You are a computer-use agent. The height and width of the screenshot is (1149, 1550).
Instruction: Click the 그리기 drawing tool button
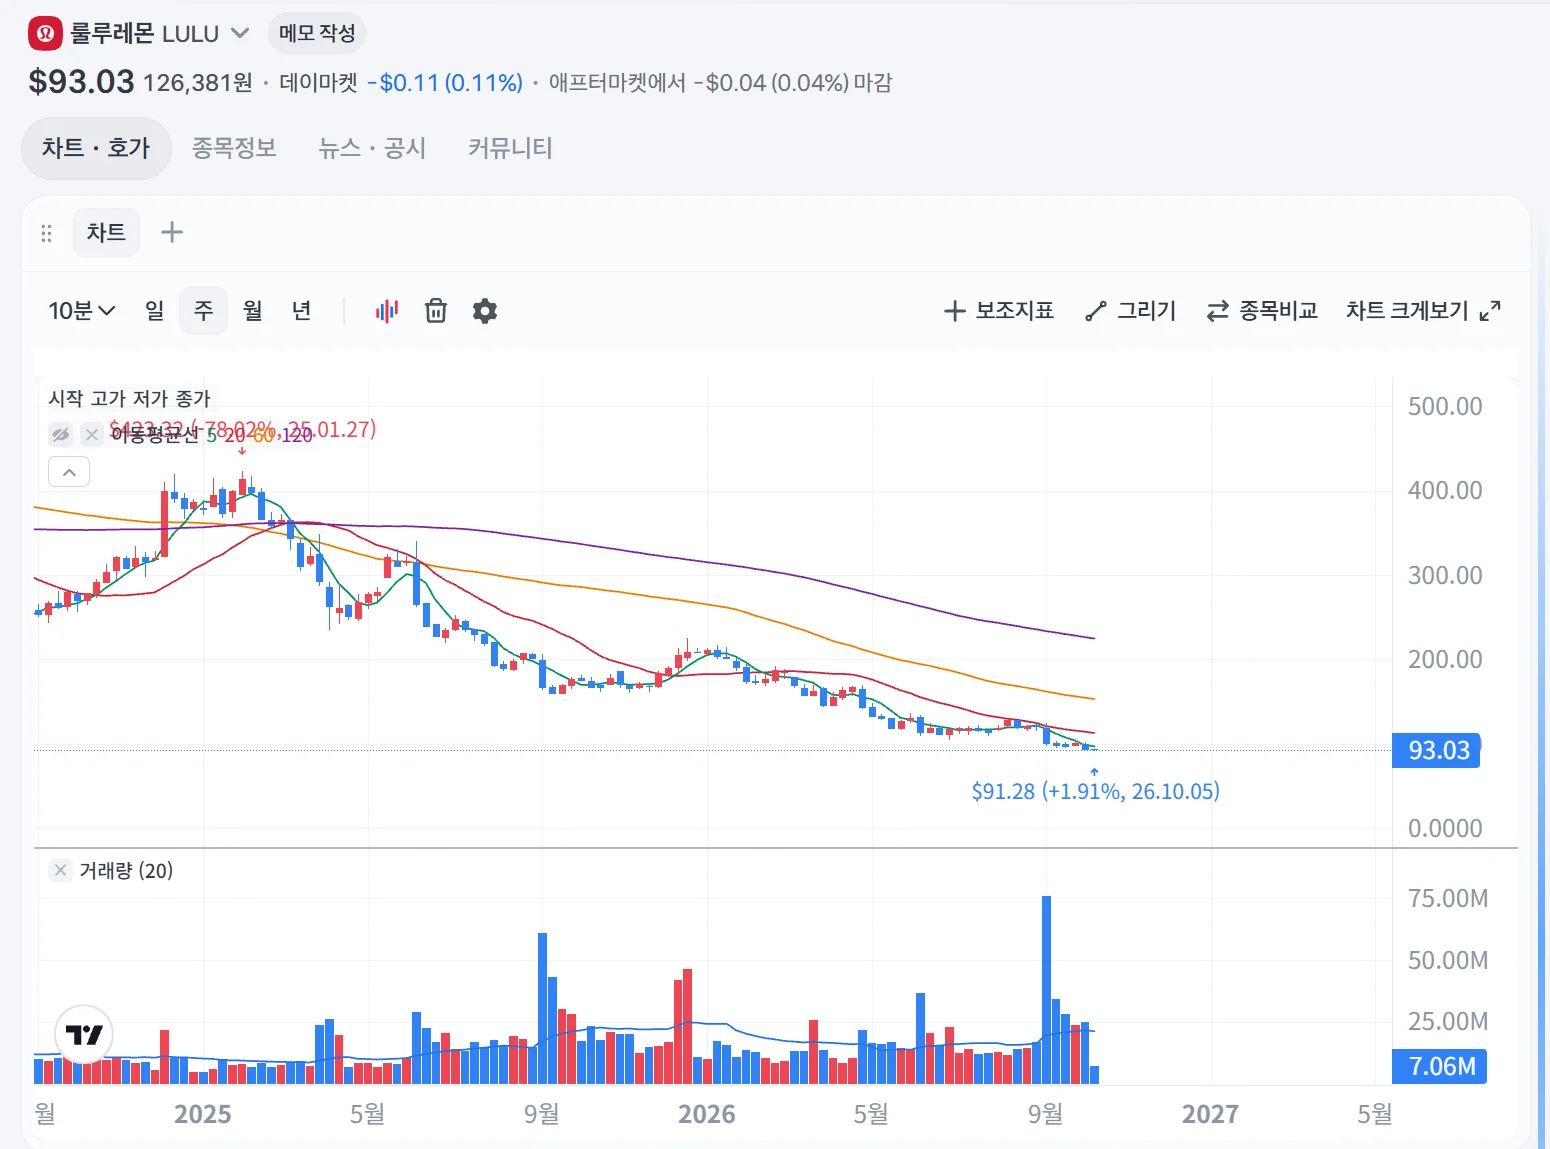coord(1131,311)
